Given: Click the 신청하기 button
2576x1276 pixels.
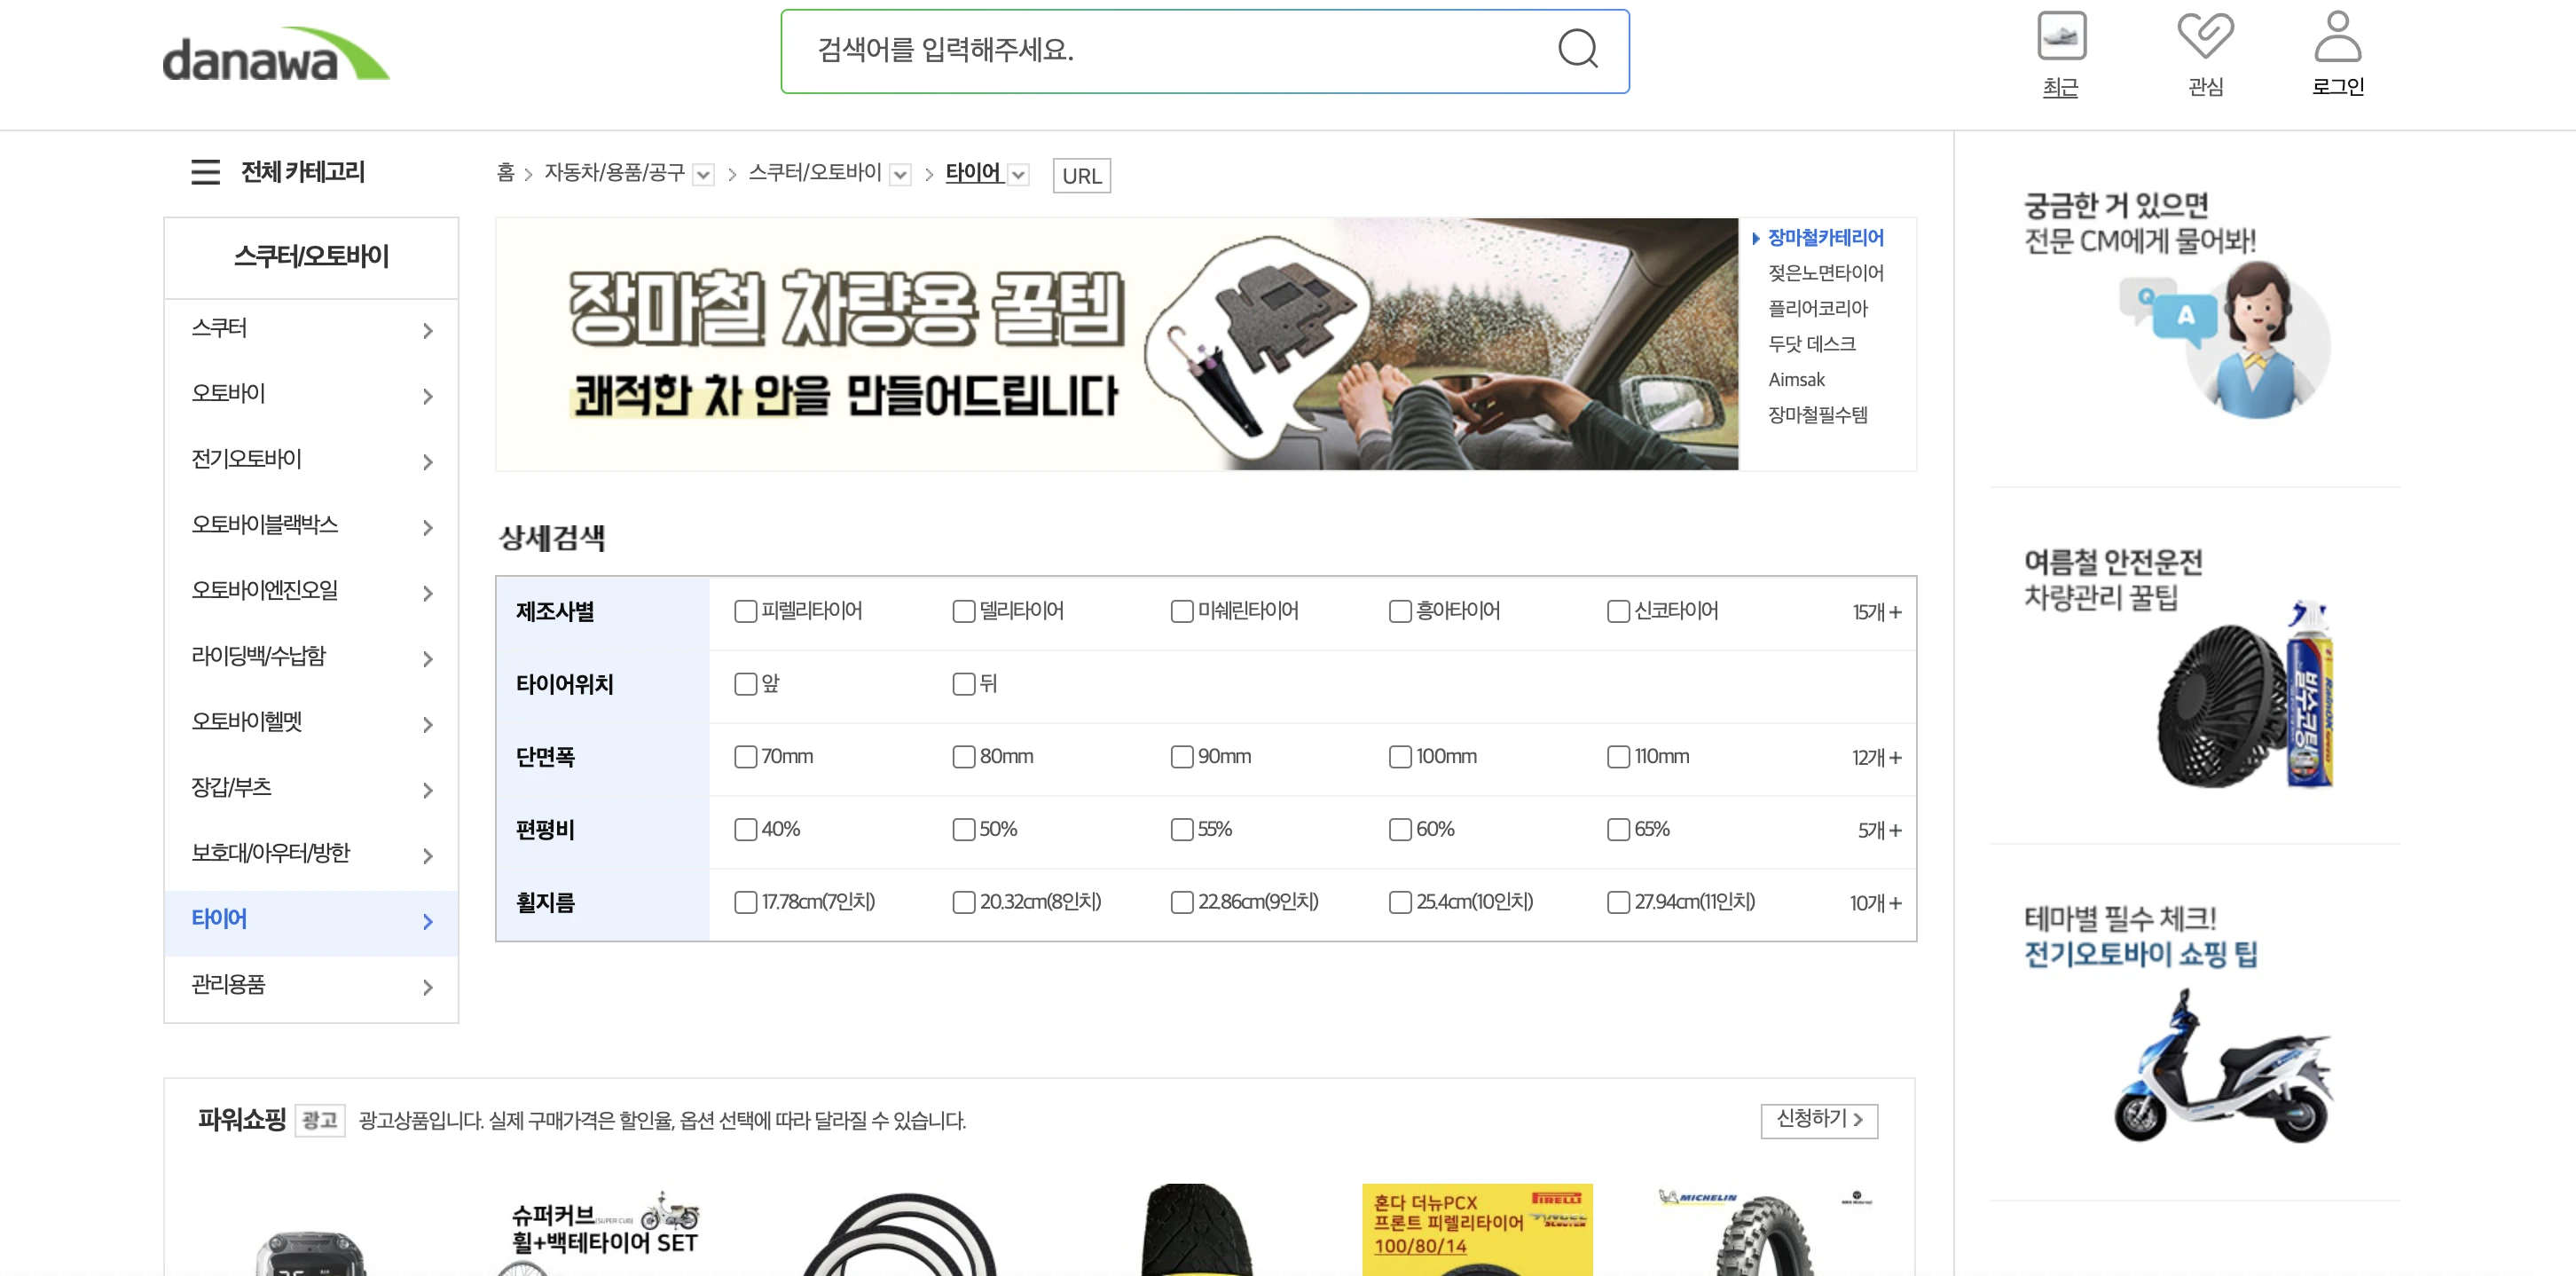Looking at the screenshot, I should [1819, 1121].
